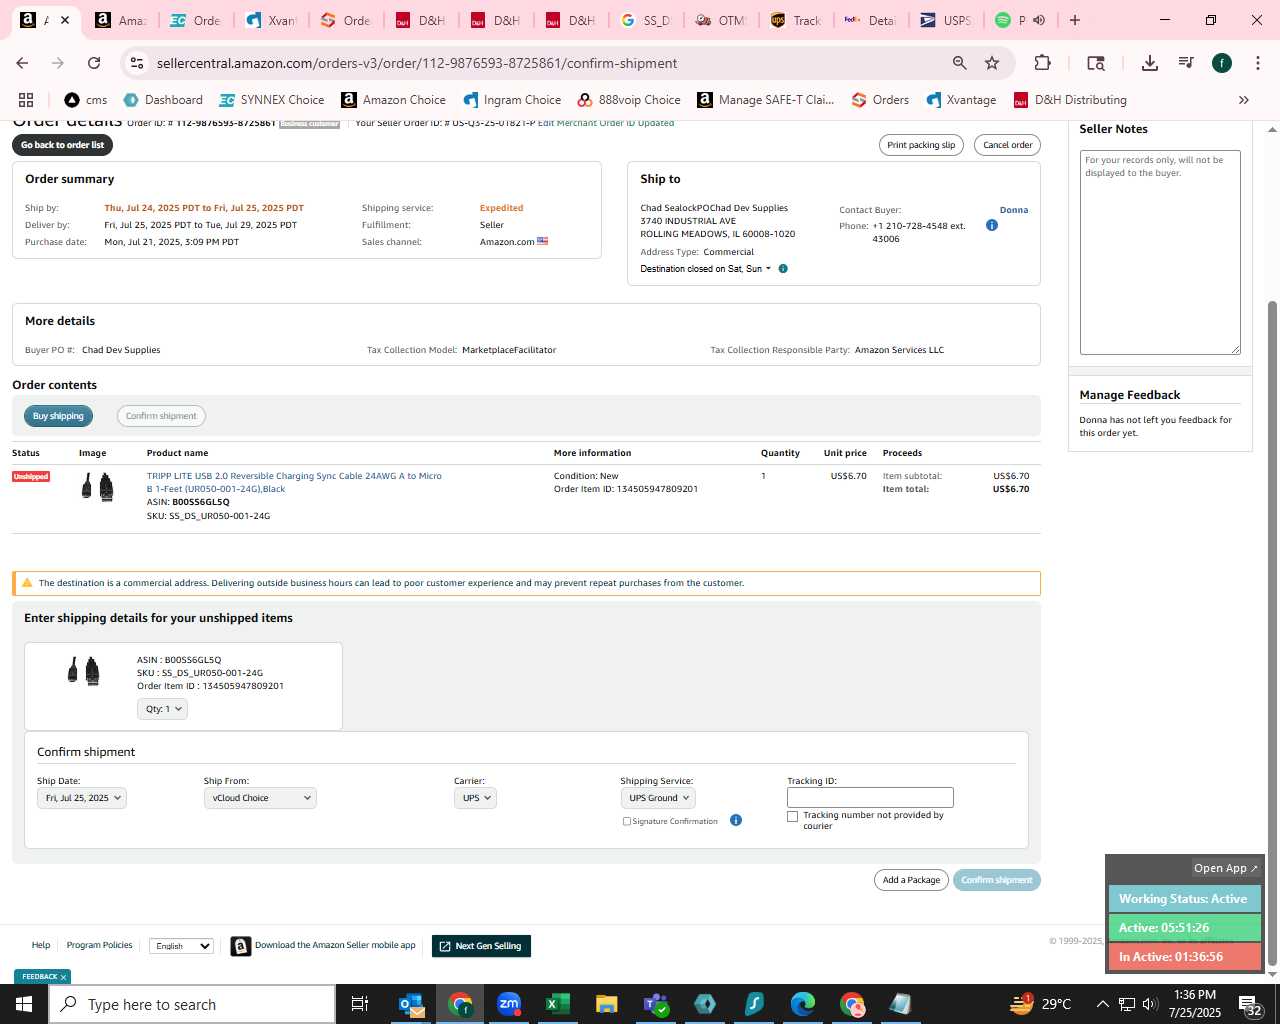
Task: Switch to the USPS tab
Action: point(945,20)
